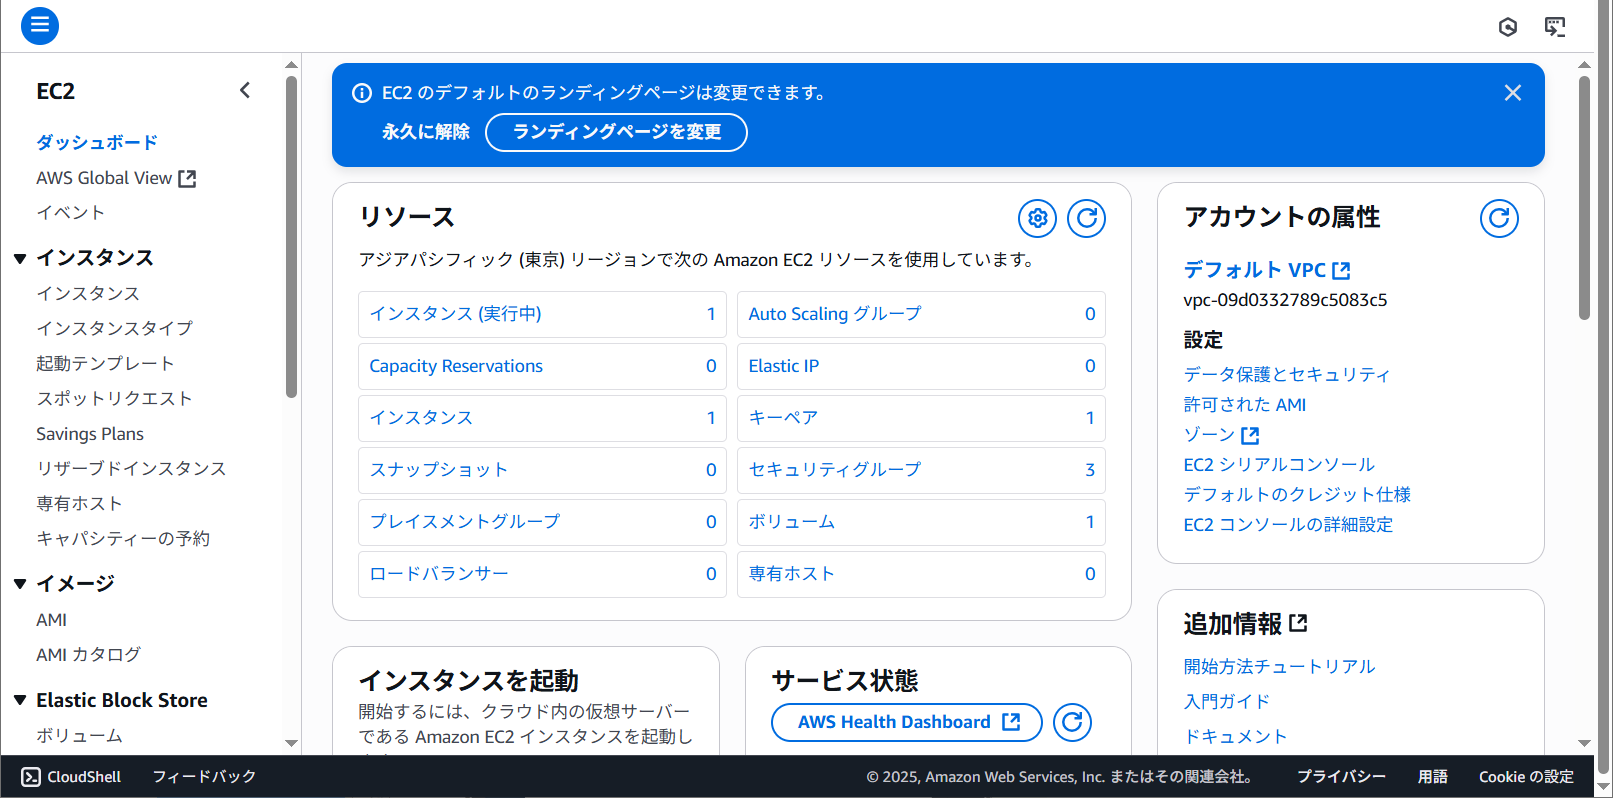Collapse the Elastic Block Store section
The image size is (1613, 798).
(x=20, y=700)
